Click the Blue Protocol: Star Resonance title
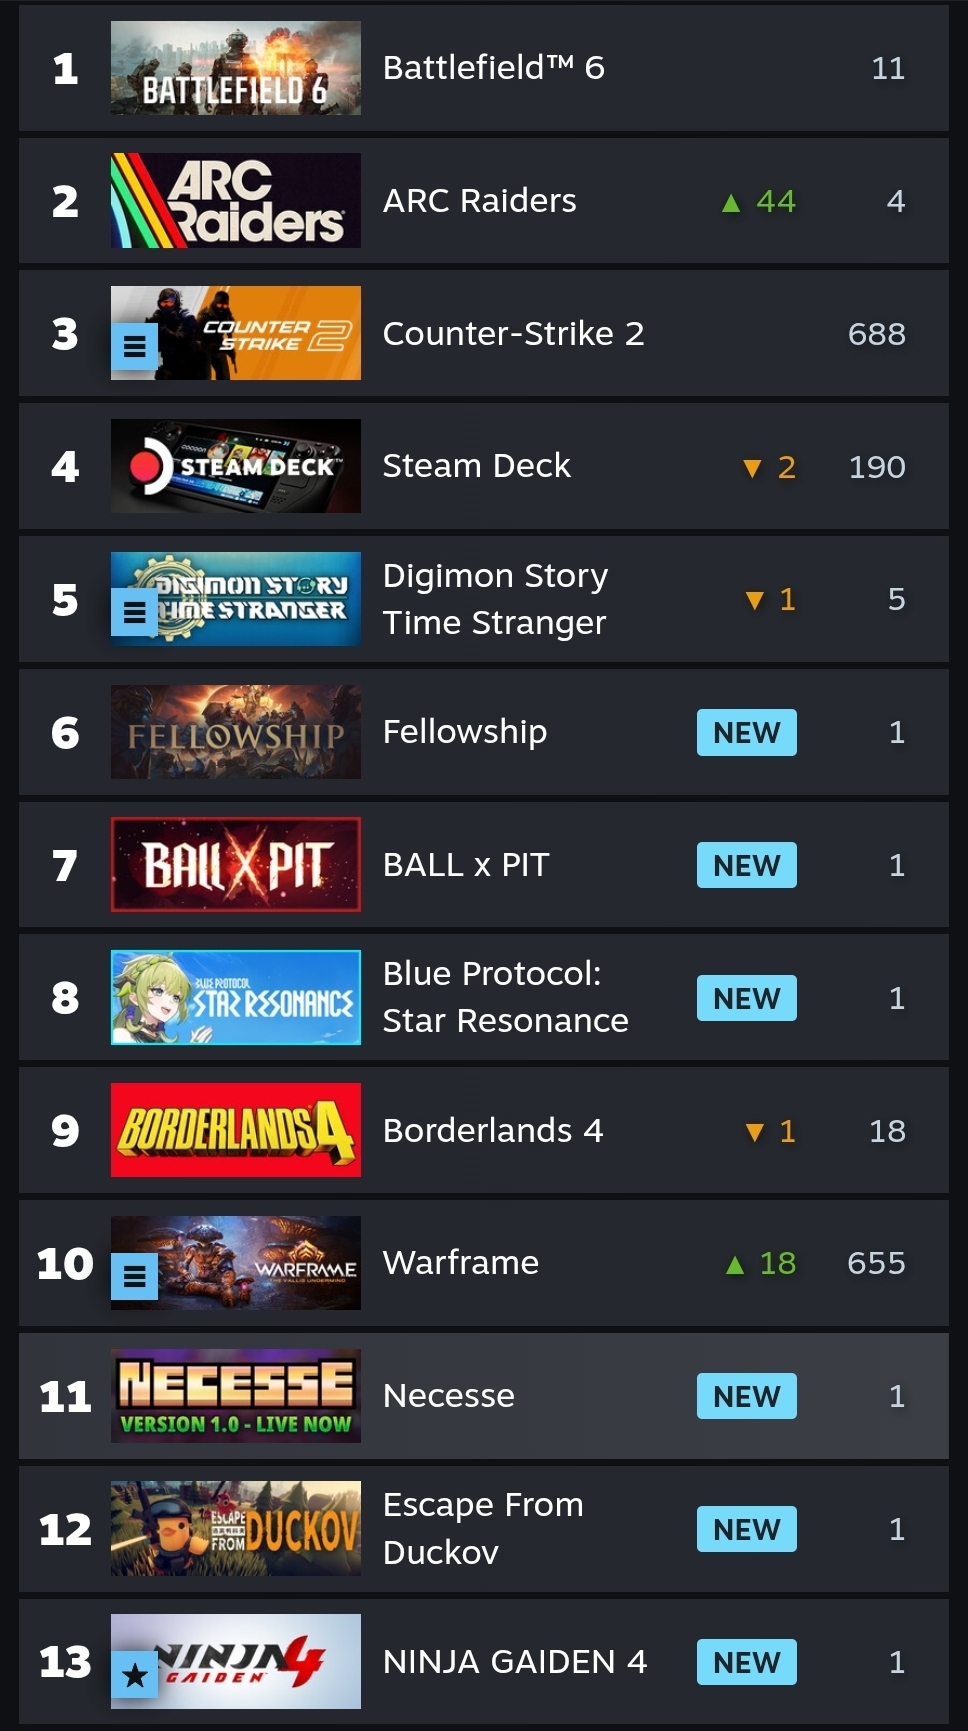 pyautogui.click(x=506, y=997)
